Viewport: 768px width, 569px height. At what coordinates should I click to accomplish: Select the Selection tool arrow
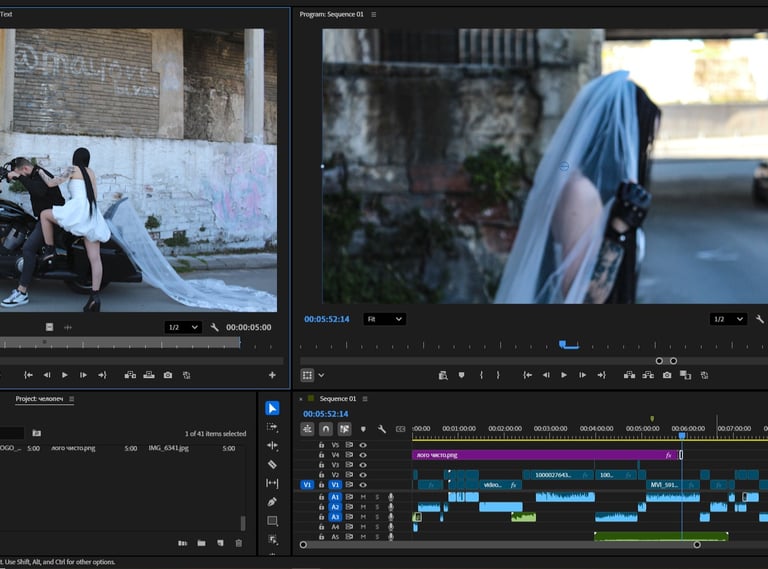point(272,408)
